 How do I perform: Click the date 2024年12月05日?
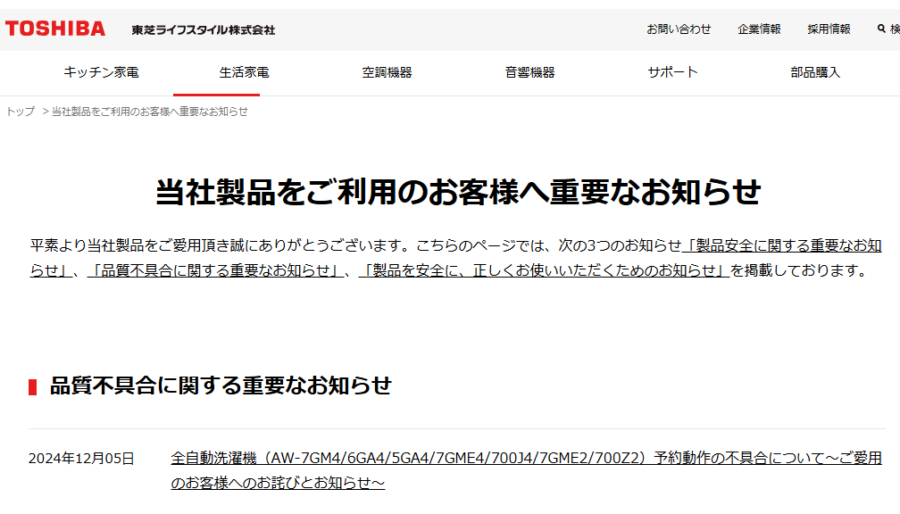[81, 458]
